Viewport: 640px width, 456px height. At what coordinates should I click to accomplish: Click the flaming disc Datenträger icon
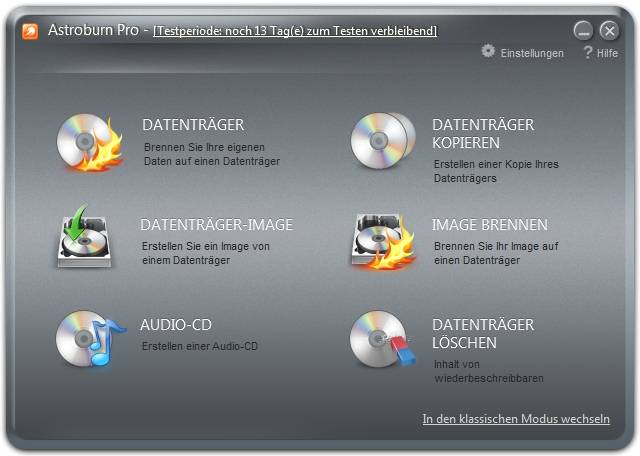(x=88, y=141)
